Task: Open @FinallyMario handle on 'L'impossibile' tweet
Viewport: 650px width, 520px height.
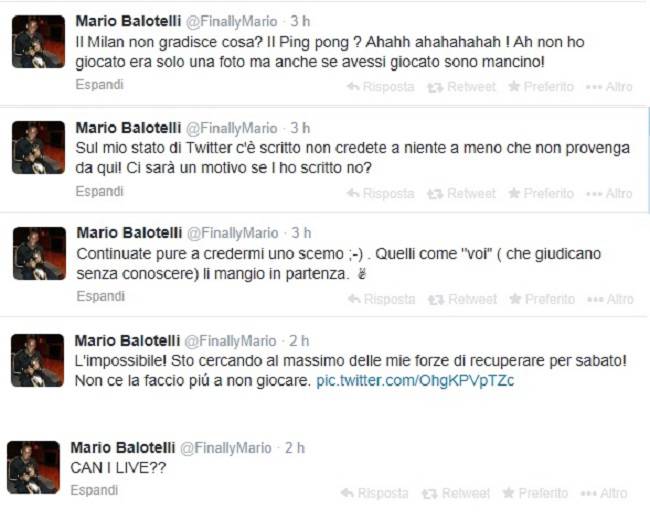Action: [232, 340]
